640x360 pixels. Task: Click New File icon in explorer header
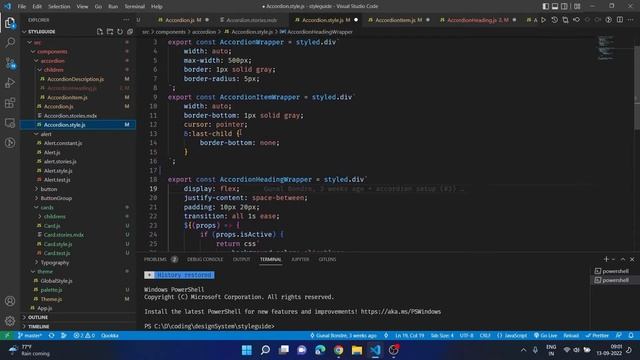pos(100,31)
